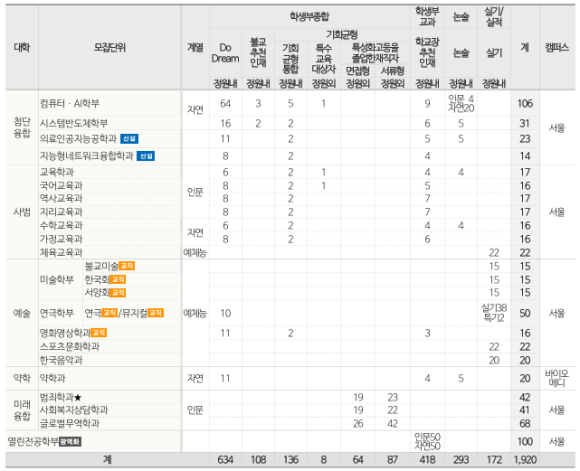The width and height of the screenshot is (580, 471).
Task: Click the orange 교직 badge next to 영화영상학과
Action: coord(99,333)
